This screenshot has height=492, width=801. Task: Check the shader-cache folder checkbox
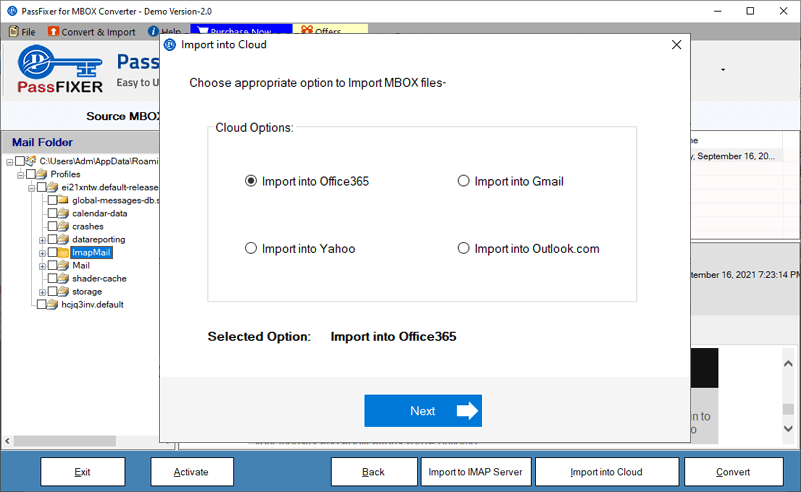click(x=52, y=278)
